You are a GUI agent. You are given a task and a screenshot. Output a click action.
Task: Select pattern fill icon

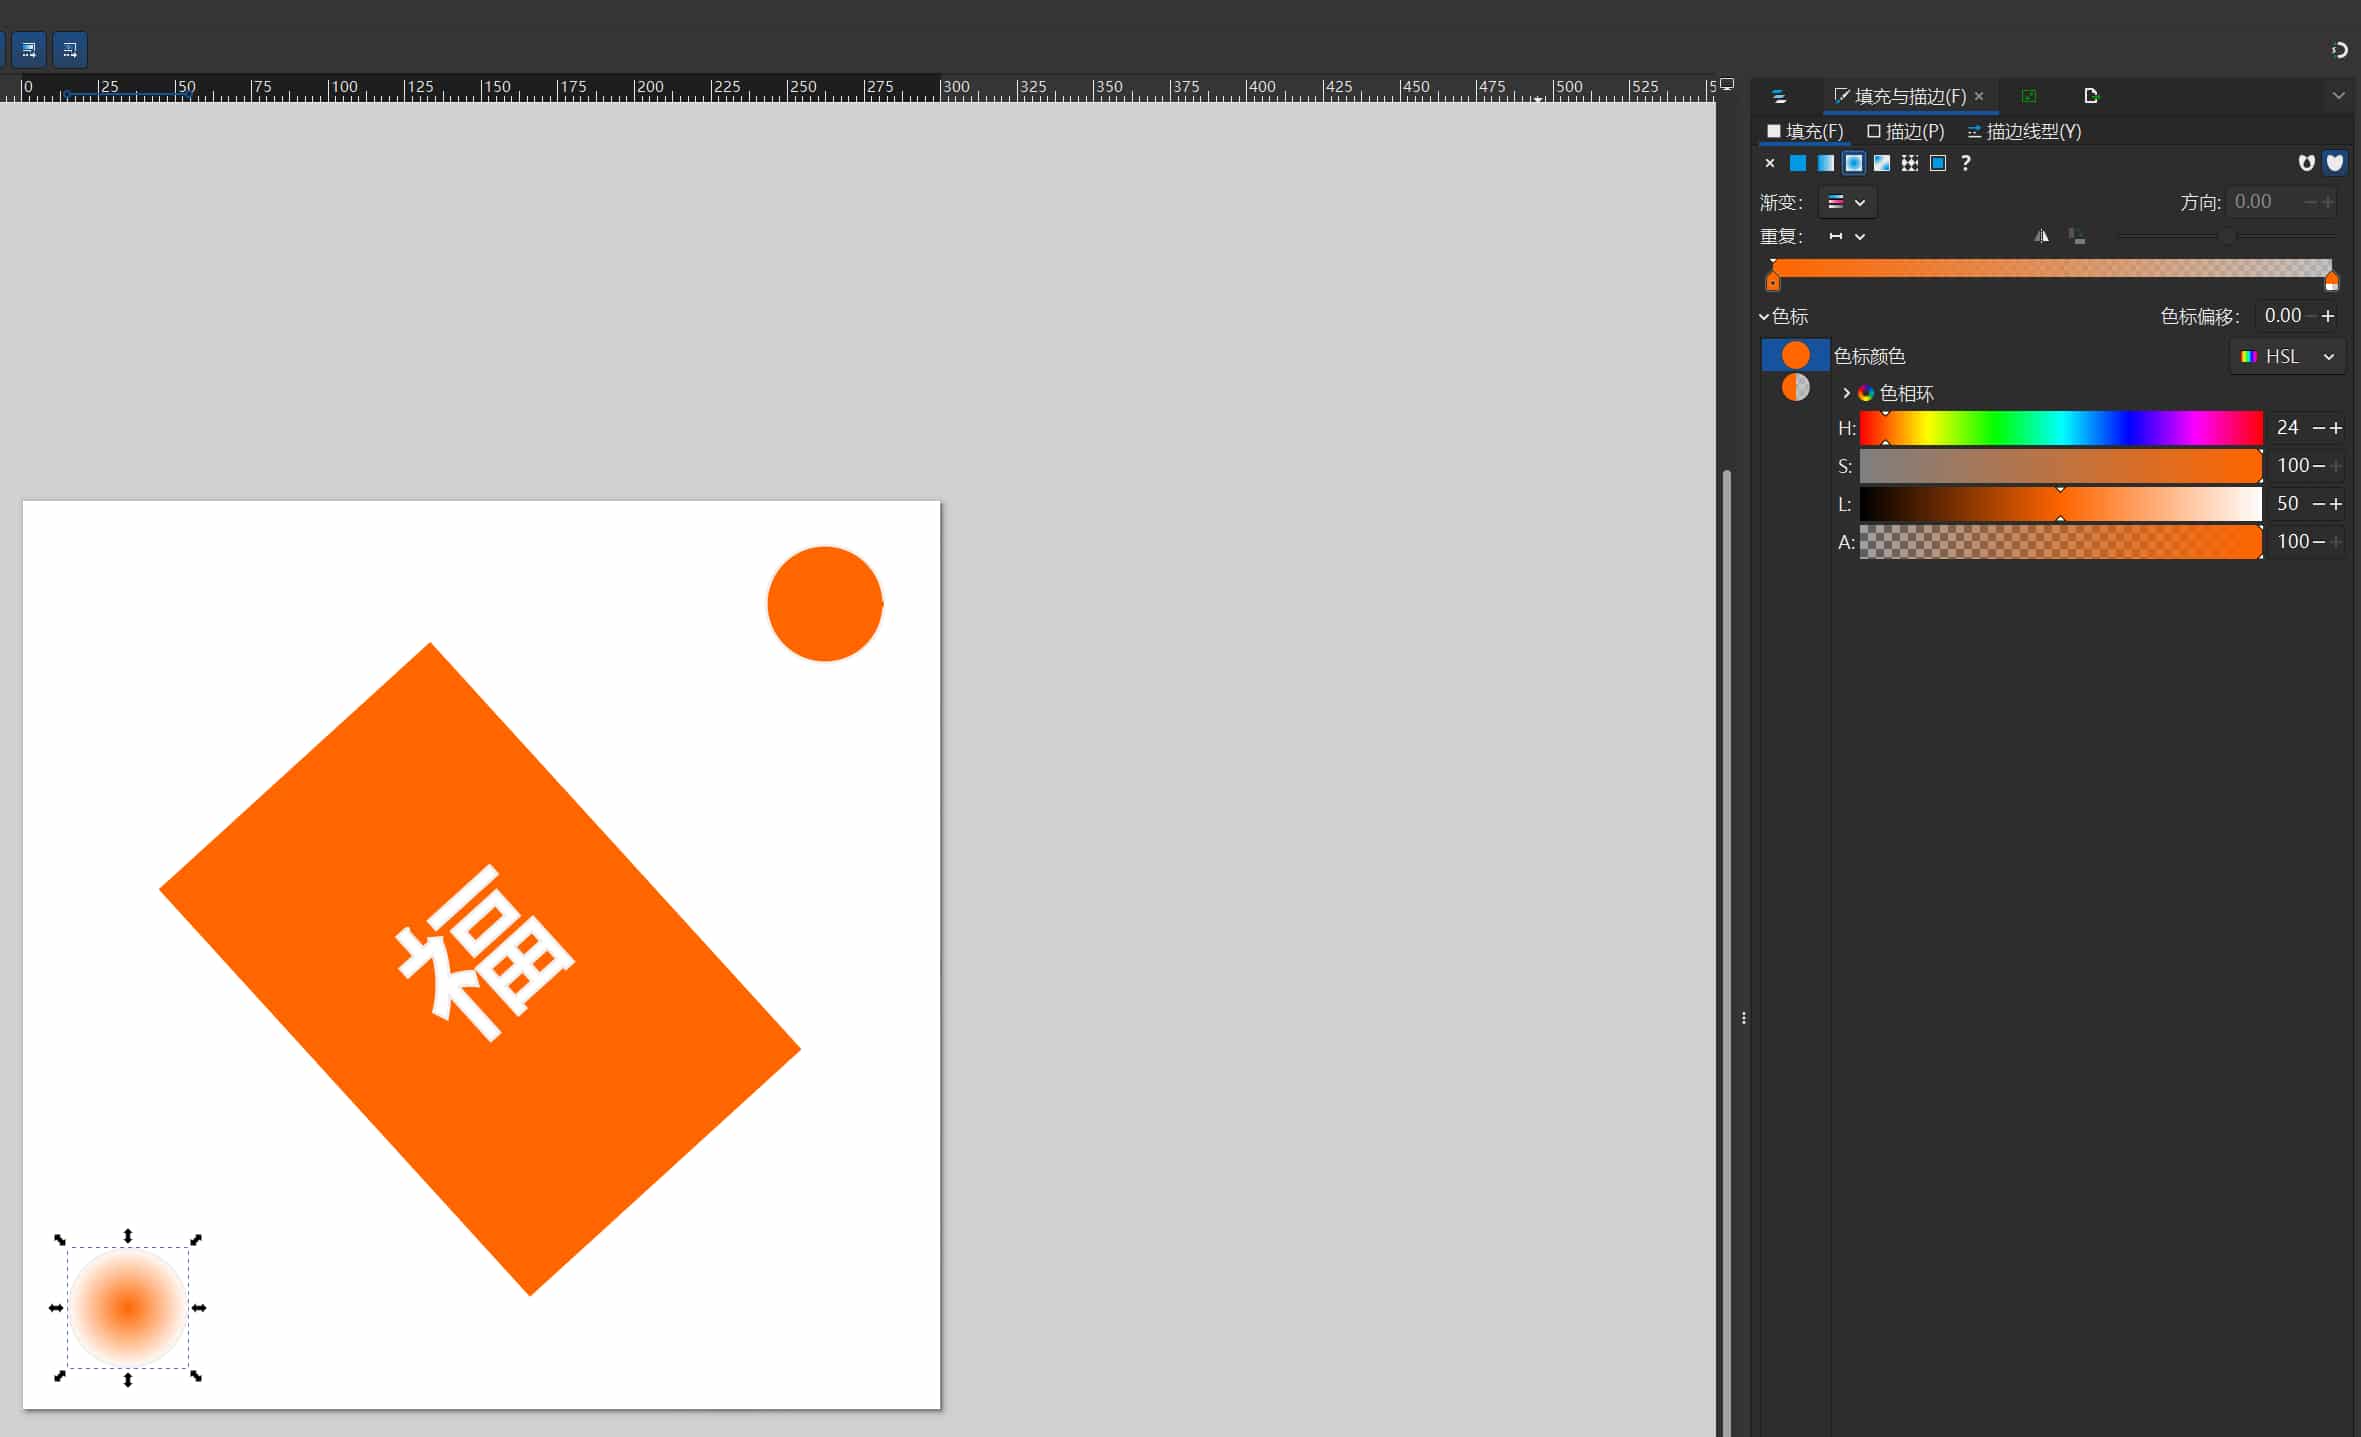coord(1909,163)
